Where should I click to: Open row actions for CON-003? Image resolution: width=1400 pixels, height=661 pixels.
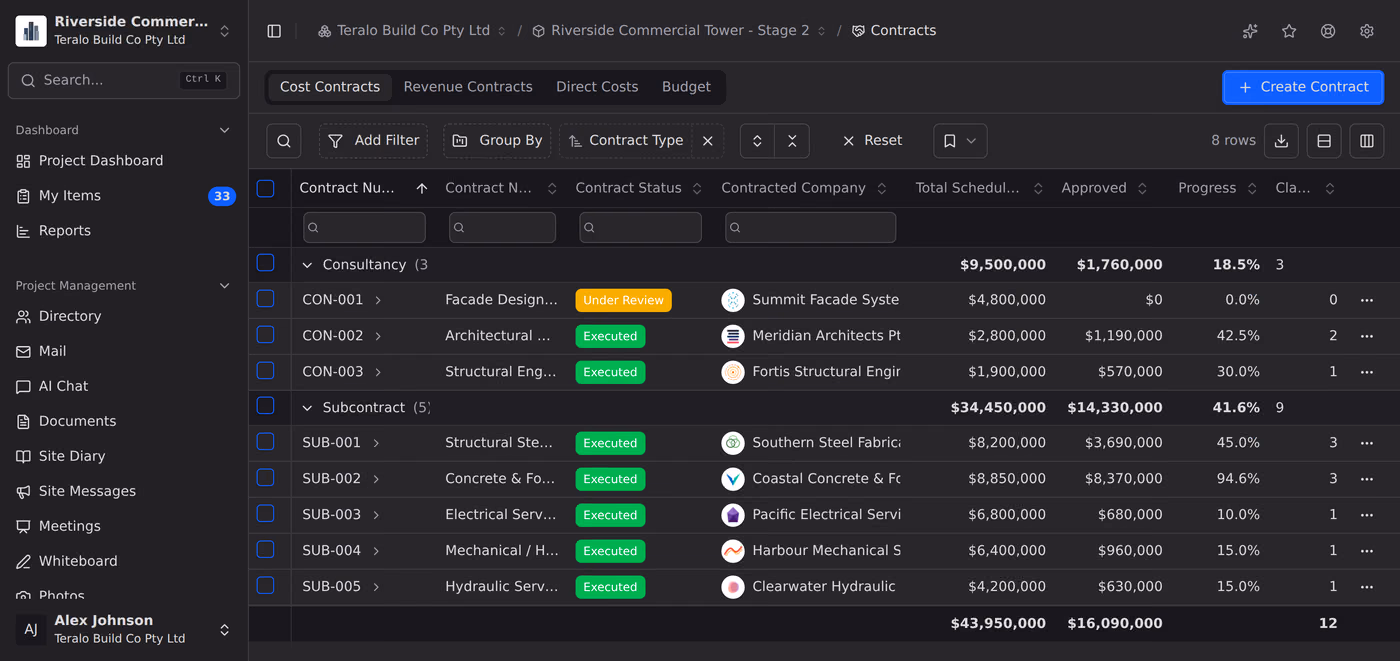1367,372
